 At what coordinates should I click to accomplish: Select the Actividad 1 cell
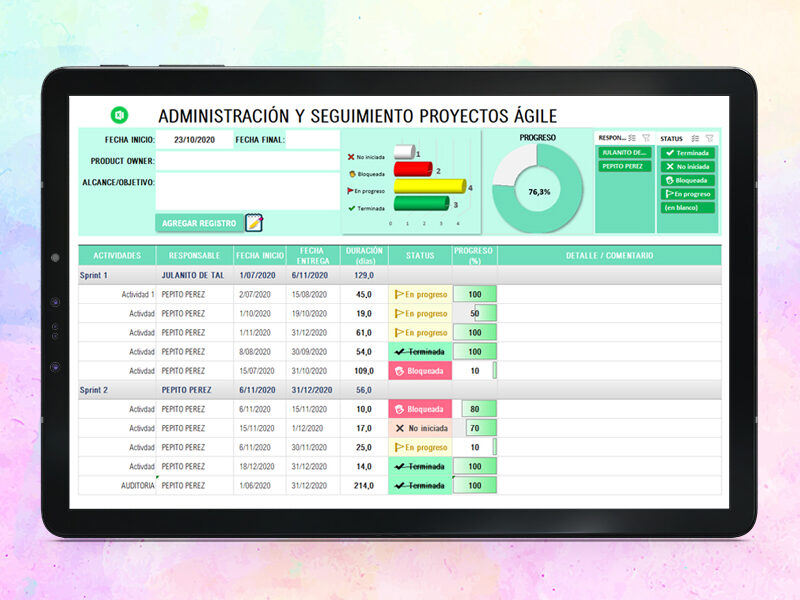117,294
